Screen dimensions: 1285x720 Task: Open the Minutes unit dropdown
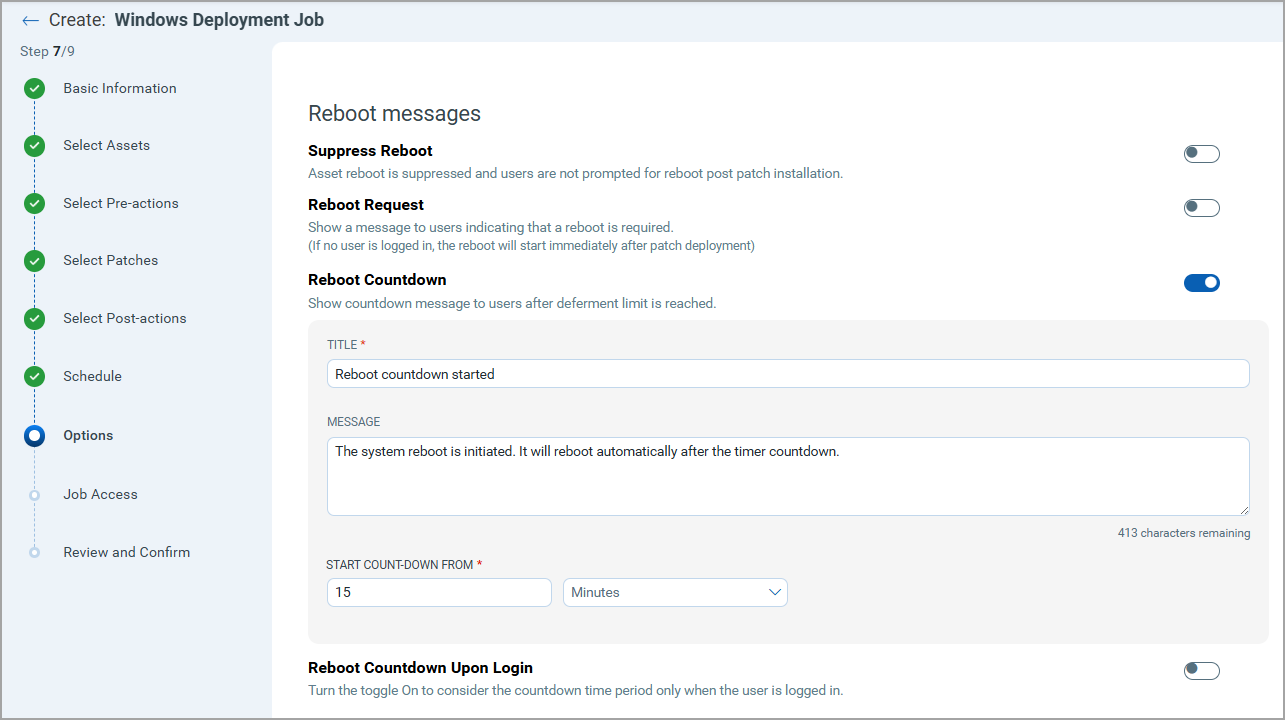point(675,593)
